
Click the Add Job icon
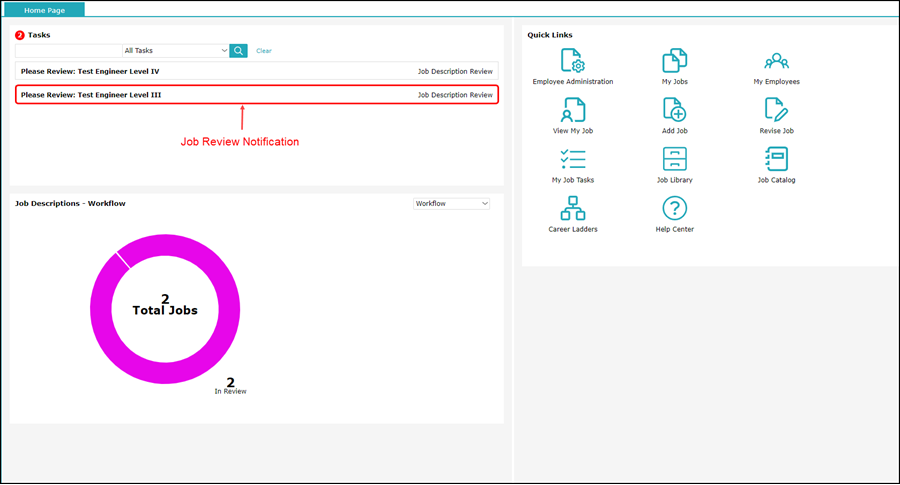(x=674, y=110)
